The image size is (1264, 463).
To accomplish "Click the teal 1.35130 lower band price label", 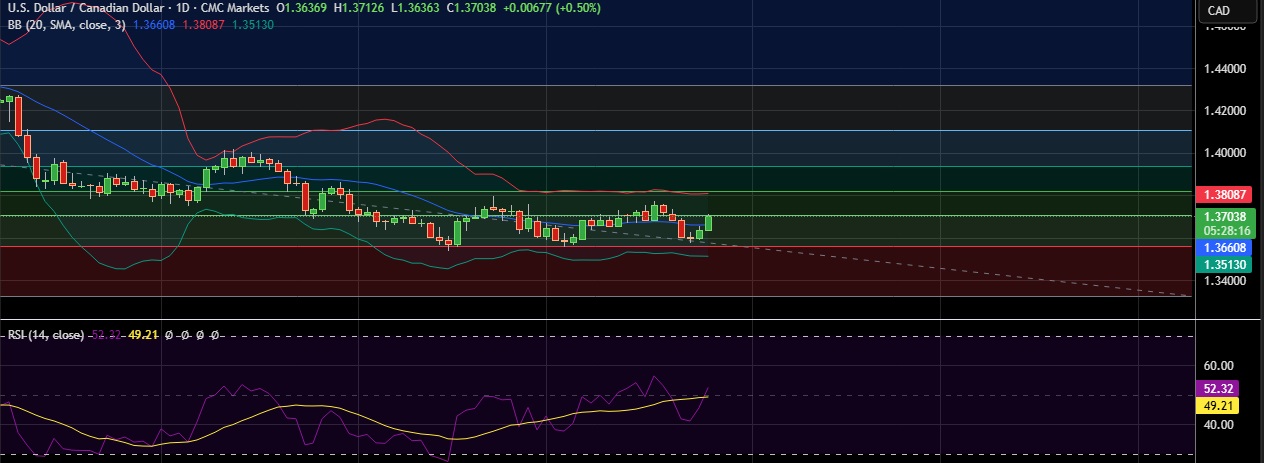I will tap(1224, 264).
